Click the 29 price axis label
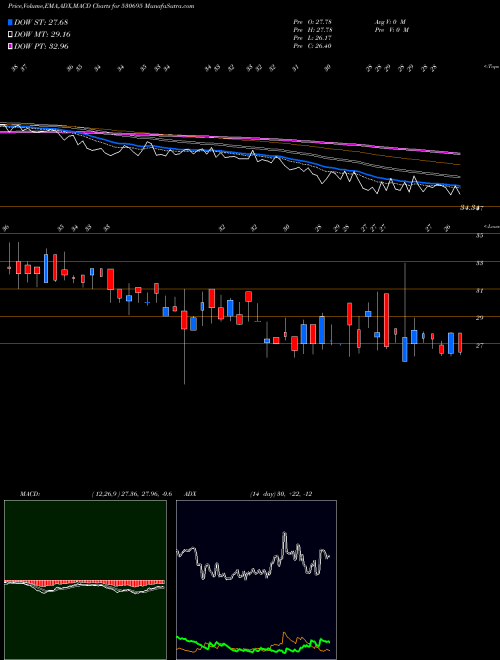This screenshot has height=660, width=500. coord(479,318)
